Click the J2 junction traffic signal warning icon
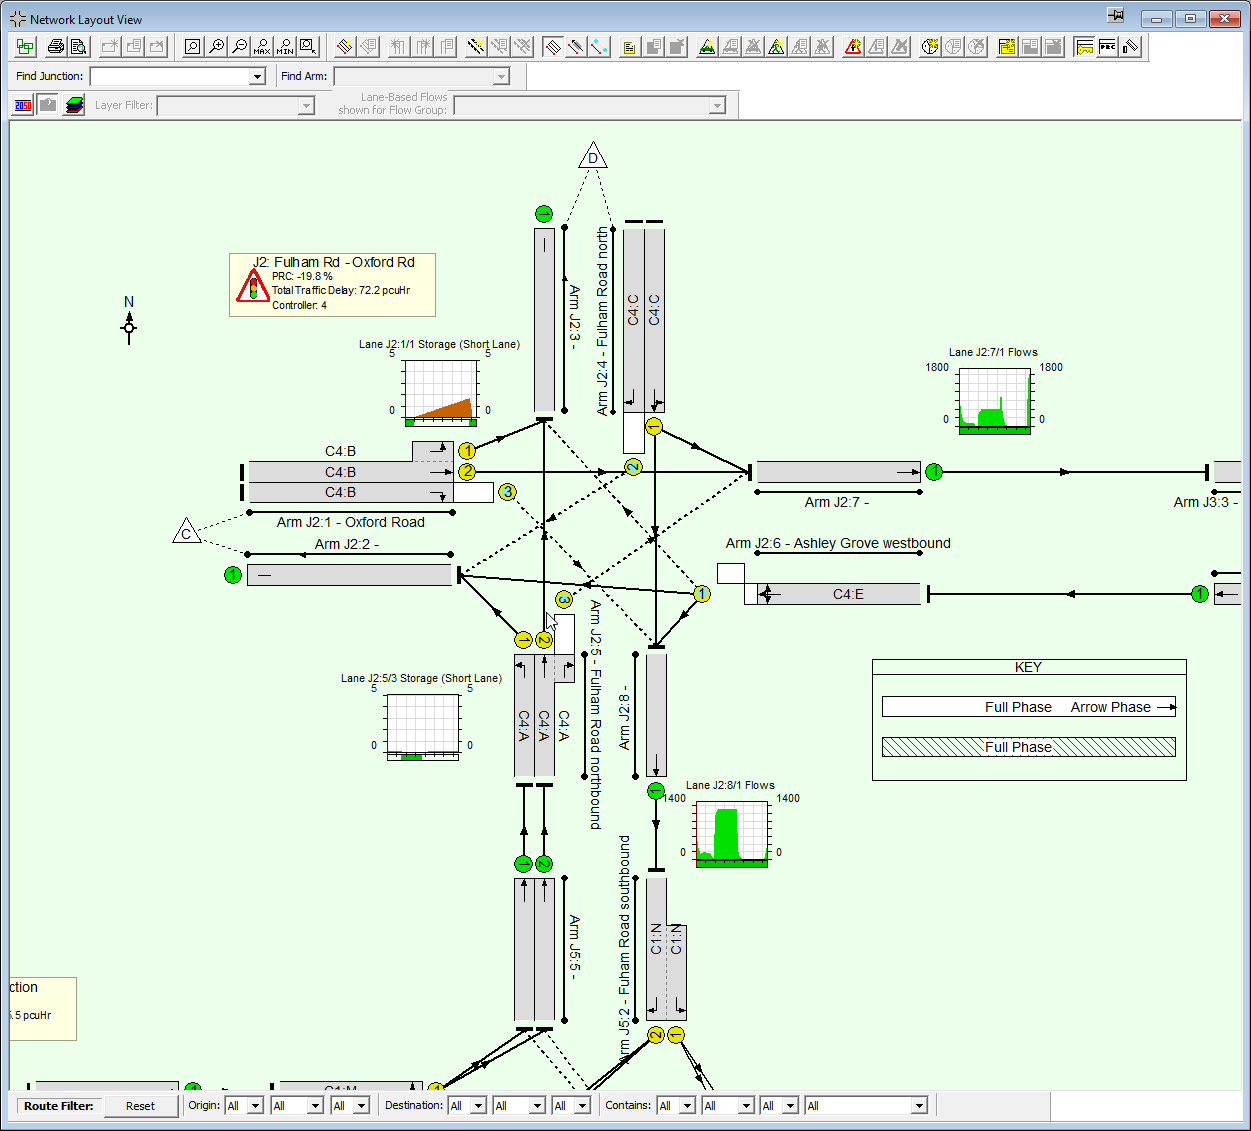 pyautogui.click(x=253, y=285)
